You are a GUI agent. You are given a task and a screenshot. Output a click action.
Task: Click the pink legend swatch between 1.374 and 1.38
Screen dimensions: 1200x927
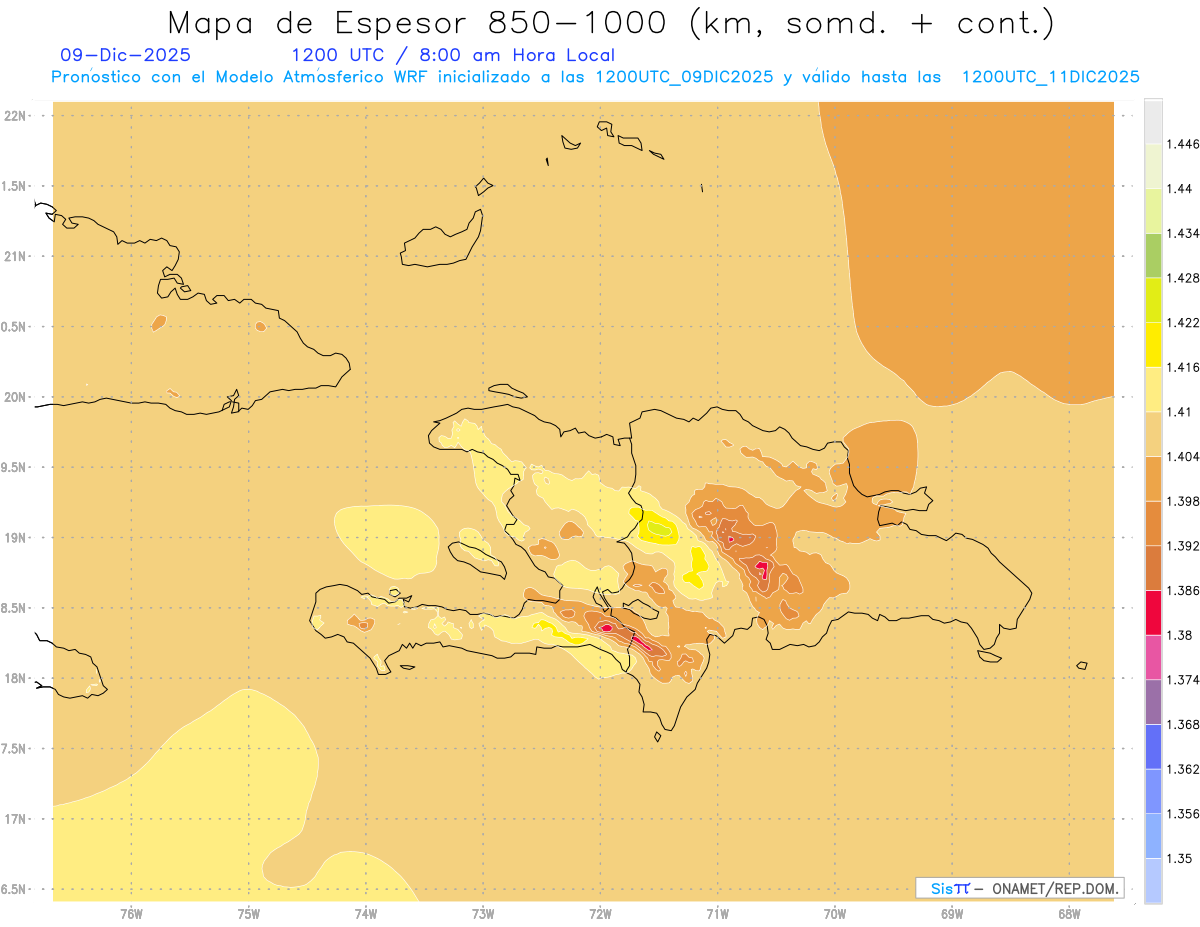coord(1153,657)
